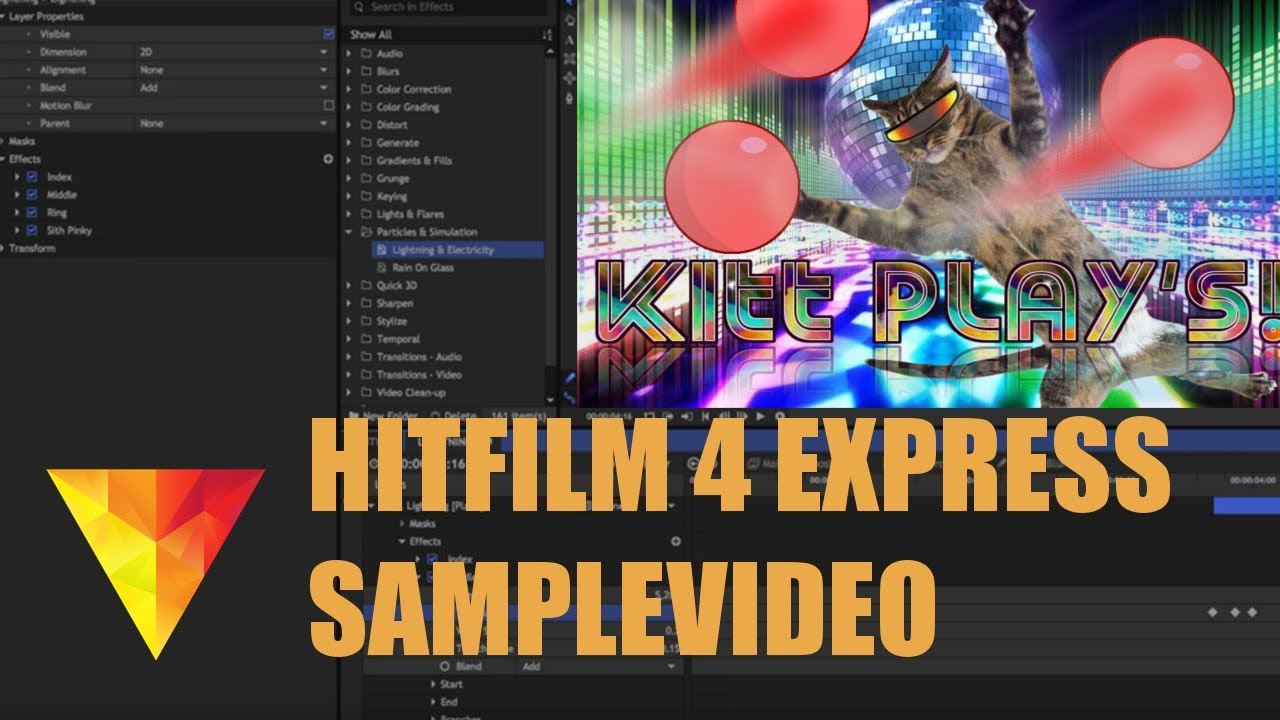
Task: Select the text tool (A) in viewer toolbar
Action: [x=569, y=39]
